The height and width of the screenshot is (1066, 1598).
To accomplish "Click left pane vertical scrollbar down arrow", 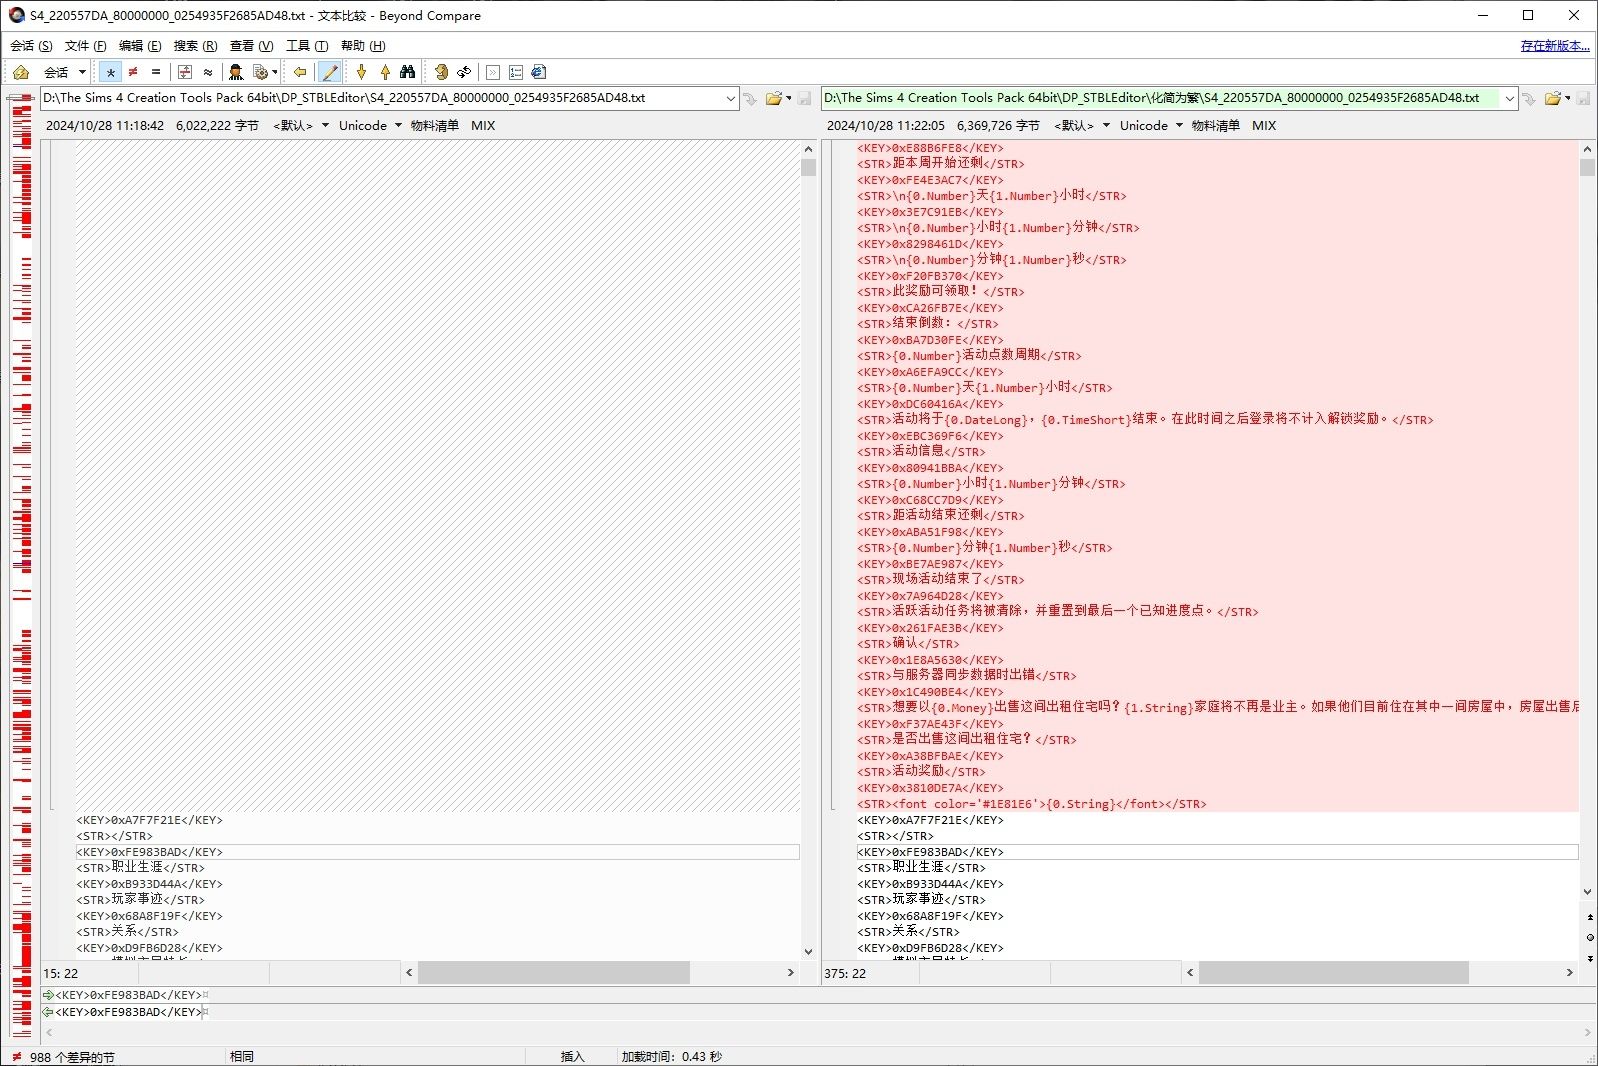I will 808,952.
